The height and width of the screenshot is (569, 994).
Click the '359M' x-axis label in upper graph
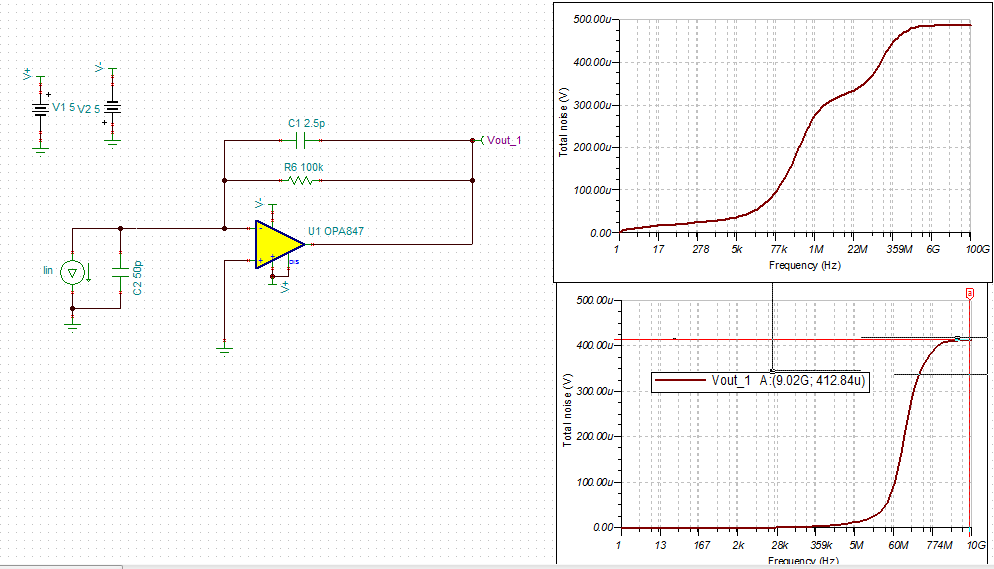coord(899,249)
